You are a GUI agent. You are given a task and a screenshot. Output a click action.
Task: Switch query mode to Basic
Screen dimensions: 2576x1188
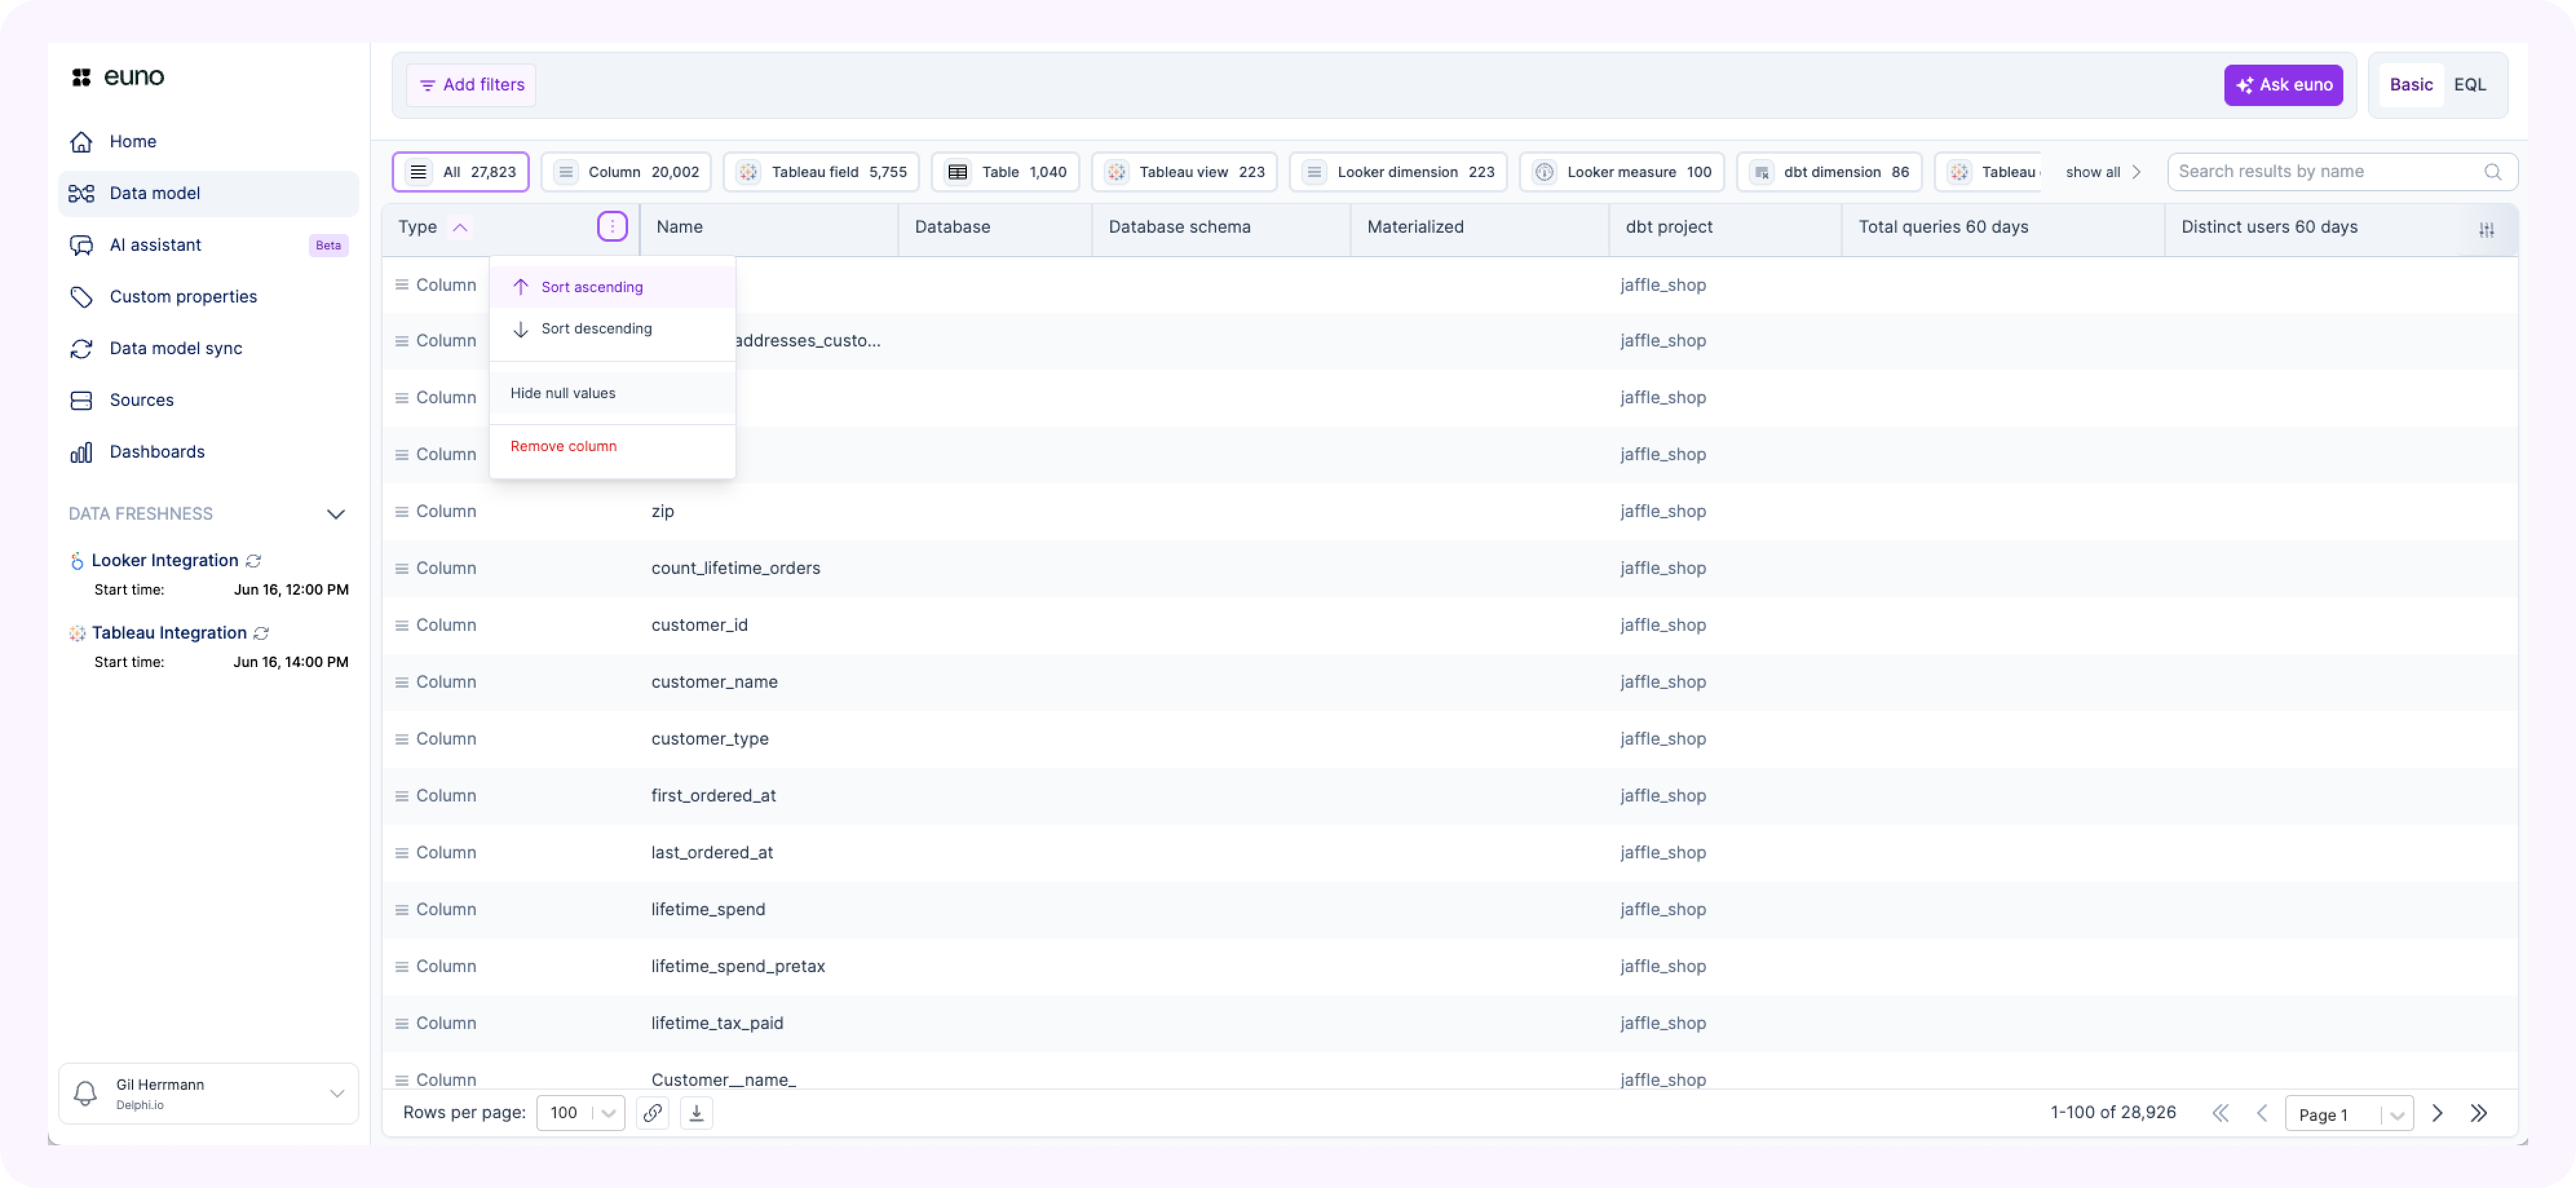coord(2410,85)
